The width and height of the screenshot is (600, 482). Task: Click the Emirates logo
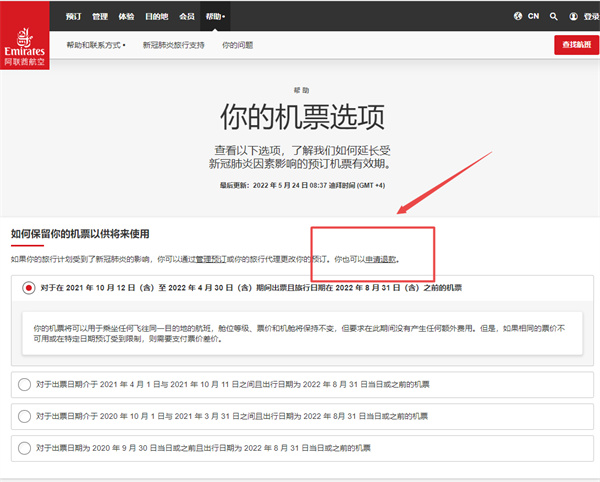(23, 34)
